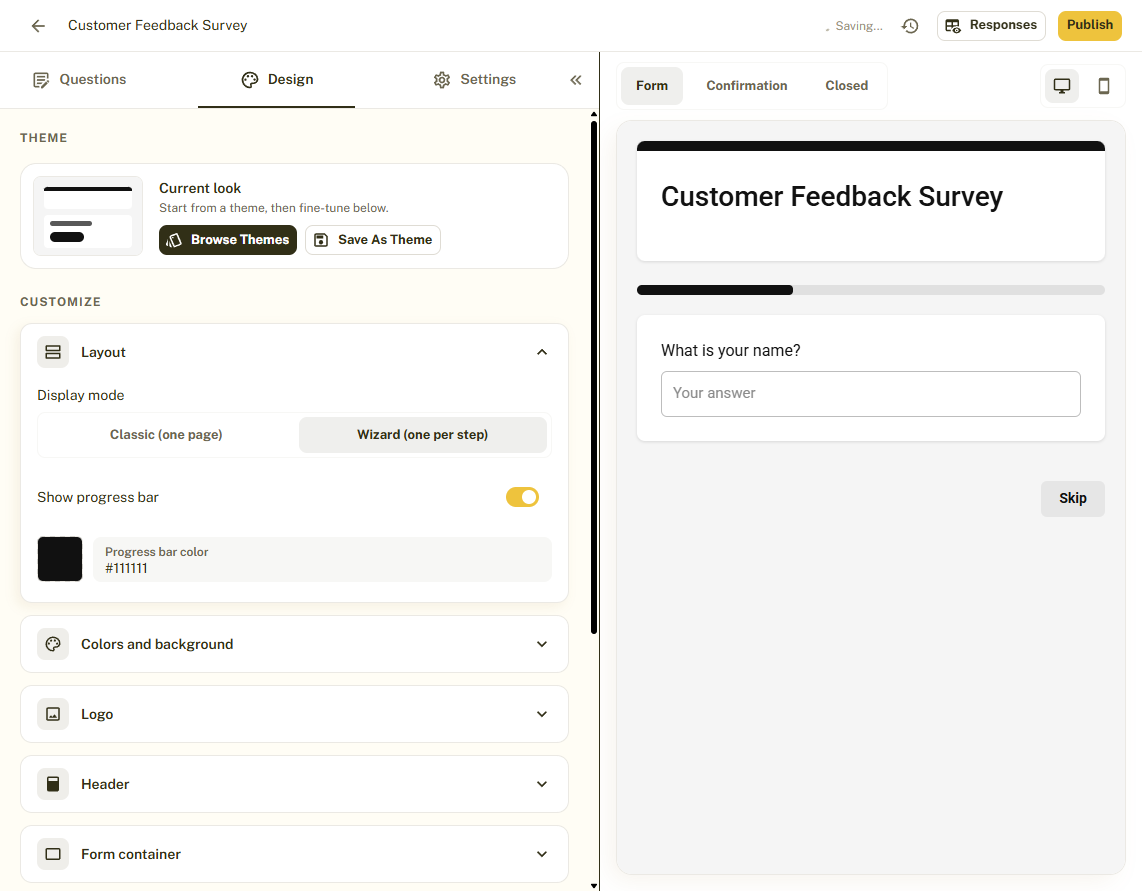Click the Colors and background palette icon
The image size is (1142, 891).
point(53,644)
